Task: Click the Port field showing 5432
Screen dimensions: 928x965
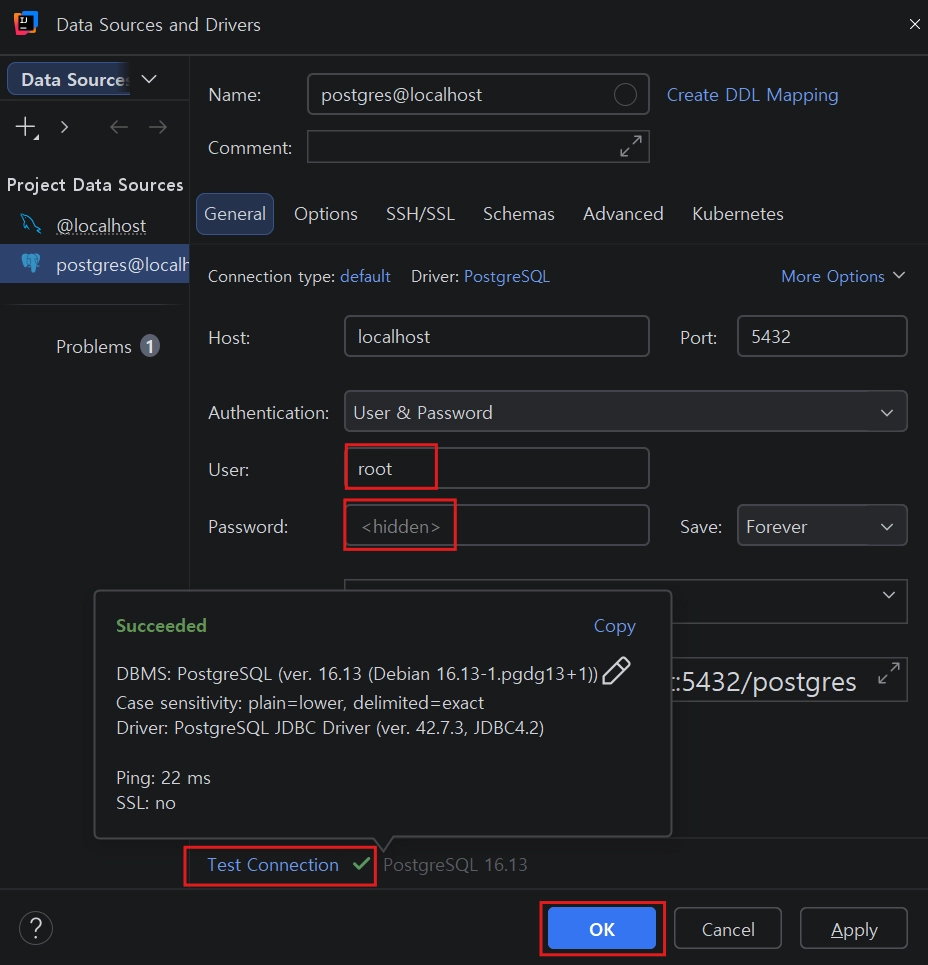Action: coord(822,336)
